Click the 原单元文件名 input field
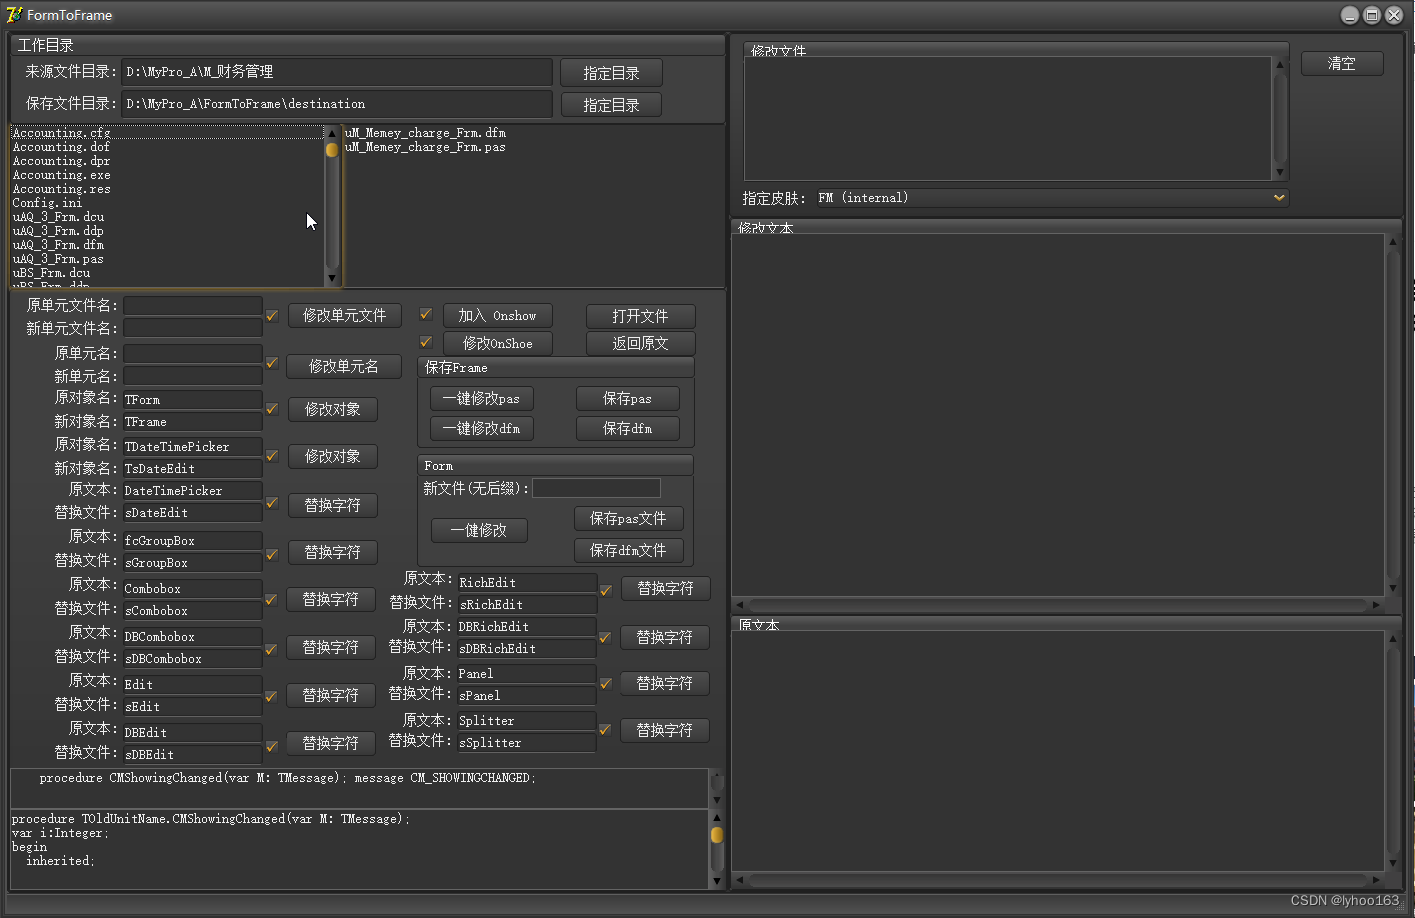This screenshot has width=1415, height=918. 193,305
